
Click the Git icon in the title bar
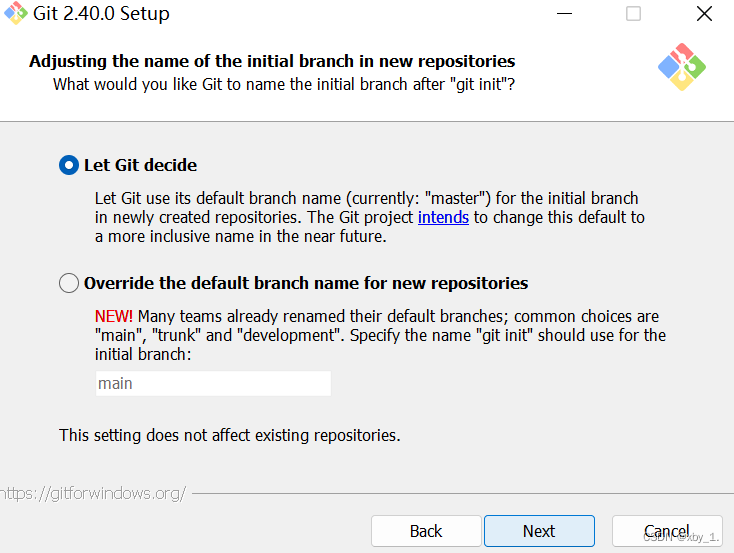click(x=16, y=13)
